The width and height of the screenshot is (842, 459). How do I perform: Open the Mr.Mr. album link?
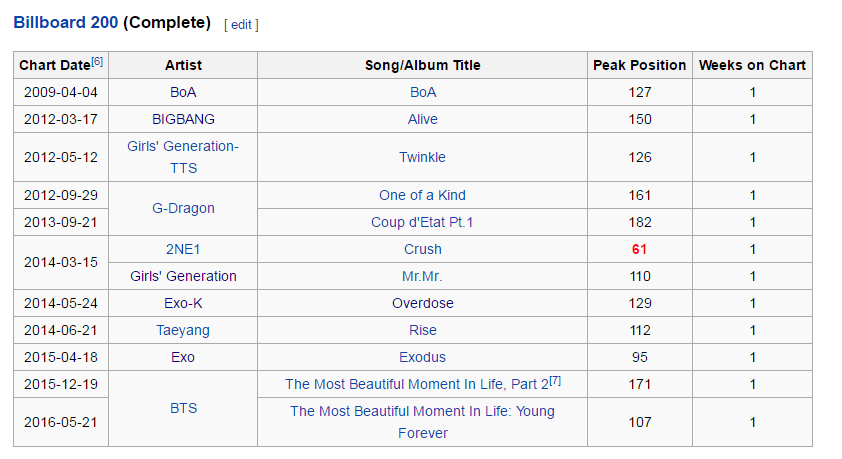(423, 276)
